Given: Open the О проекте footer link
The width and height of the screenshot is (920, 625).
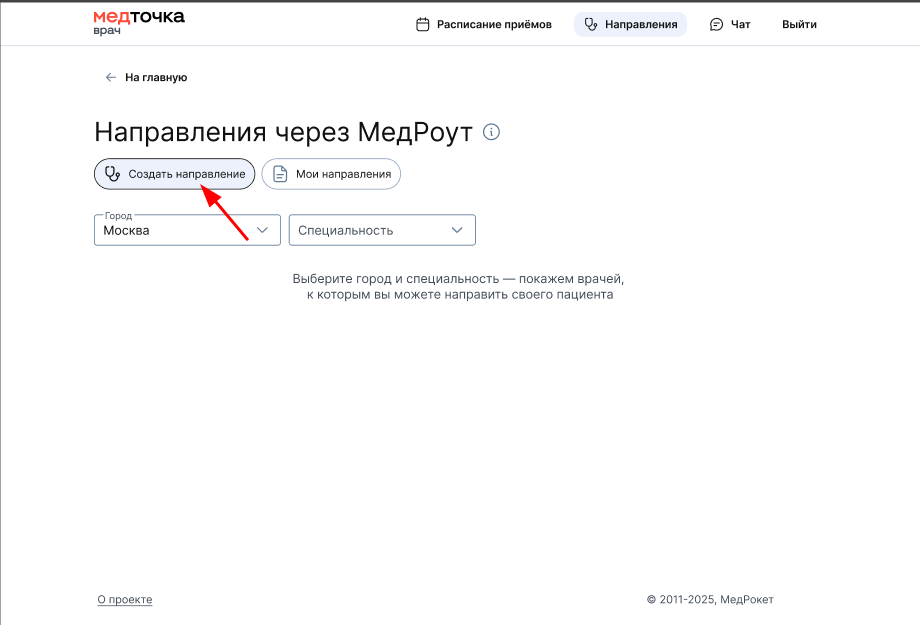Looking at the screenshot, I should point(125,599).
